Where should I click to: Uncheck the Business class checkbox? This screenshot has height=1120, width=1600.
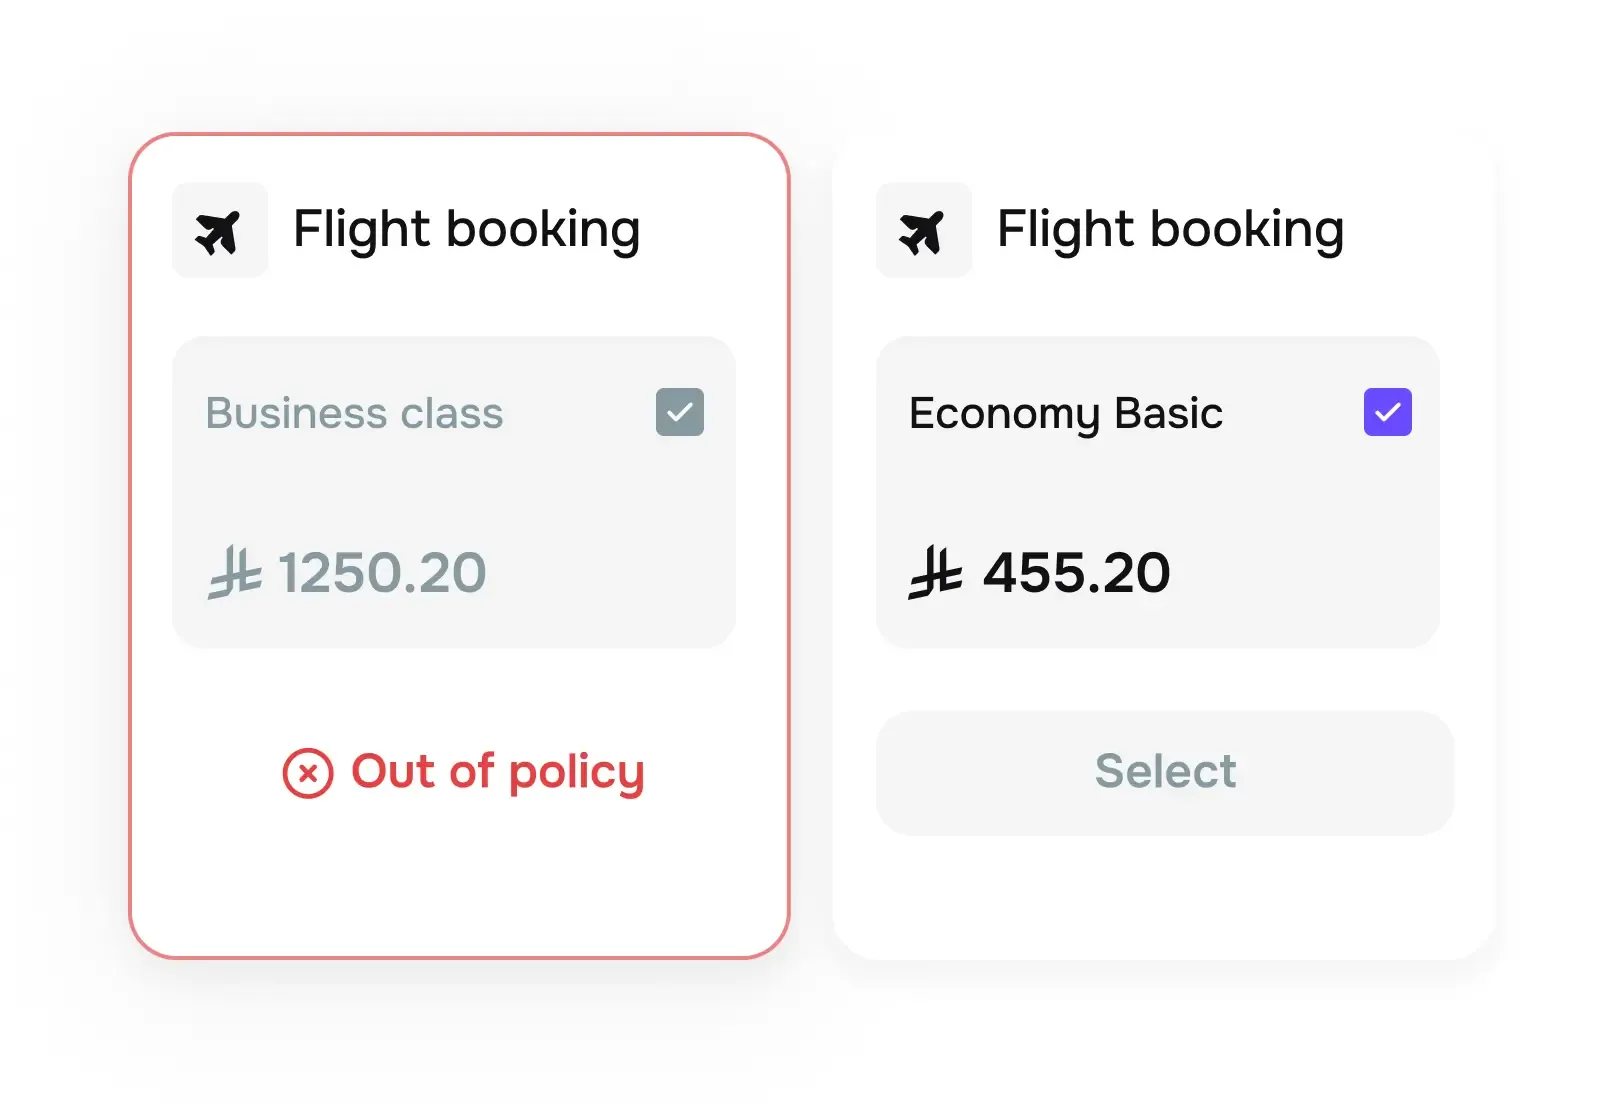[680, 411]
